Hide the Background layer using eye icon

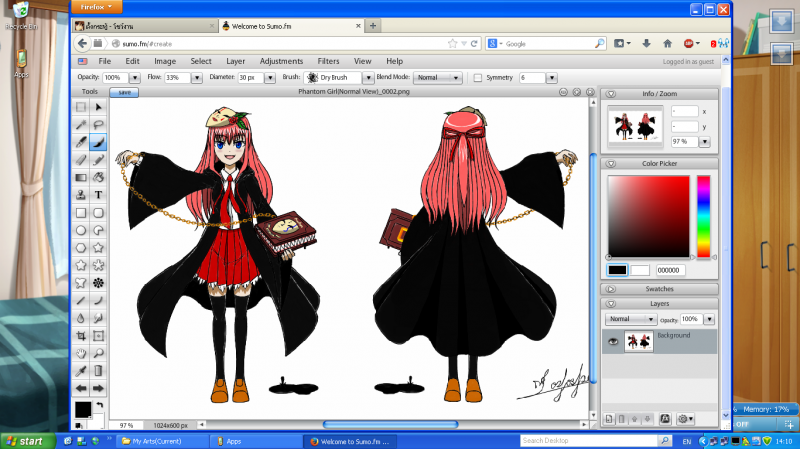[611, 342]
